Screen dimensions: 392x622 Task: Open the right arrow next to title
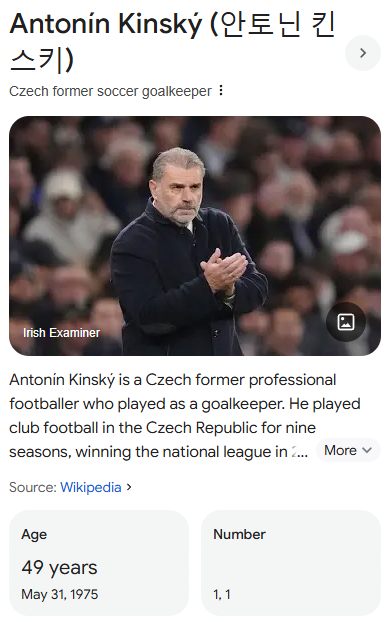point(363,53)
